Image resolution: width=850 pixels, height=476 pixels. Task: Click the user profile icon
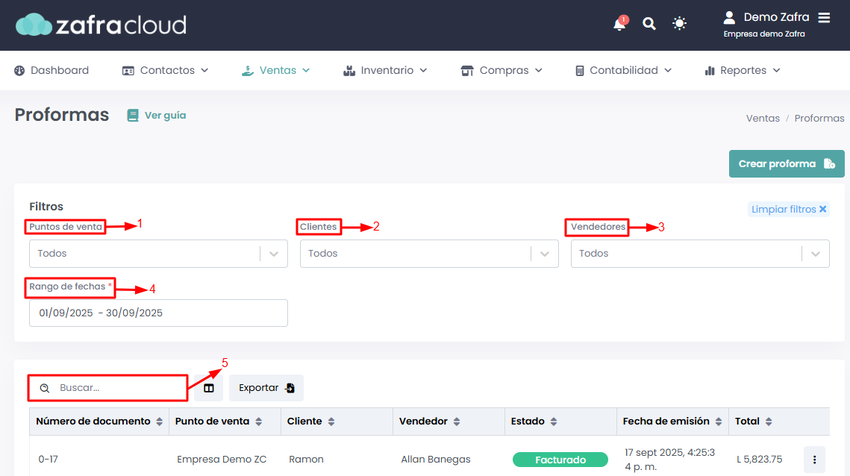[x=729, y=18]
